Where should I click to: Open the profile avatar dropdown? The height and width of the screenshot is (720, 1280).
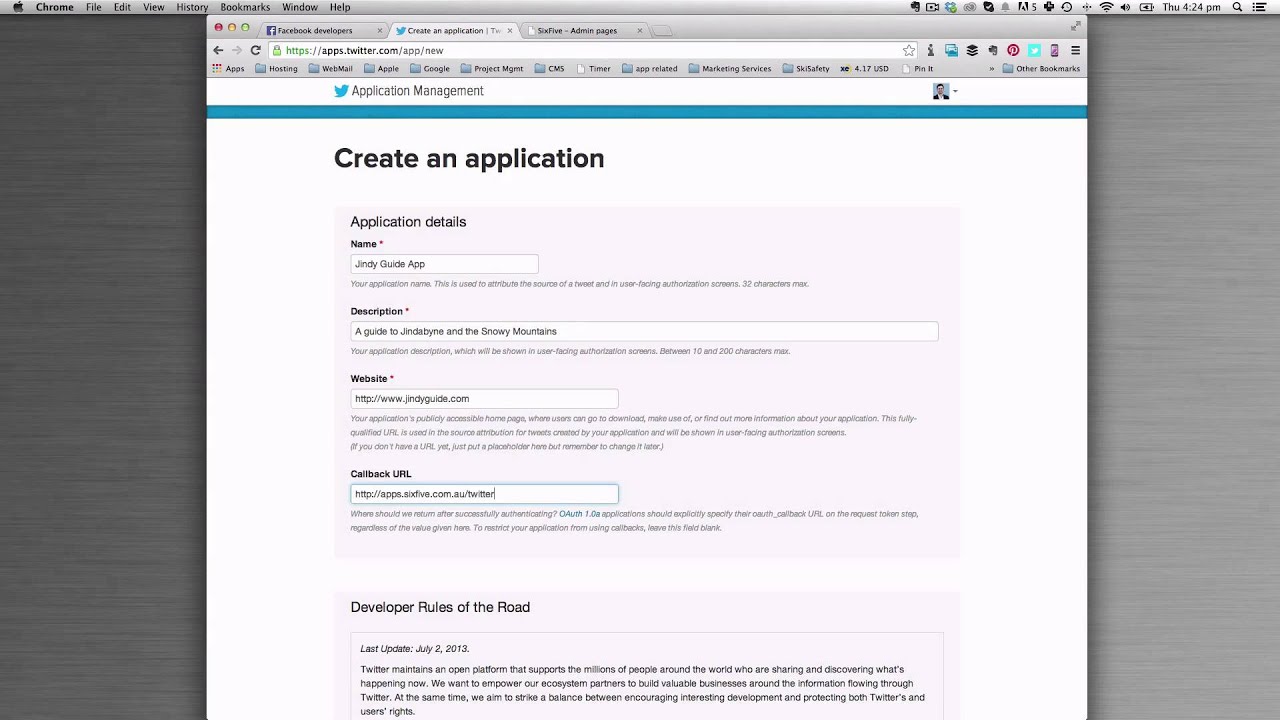(x=945, y=91)
